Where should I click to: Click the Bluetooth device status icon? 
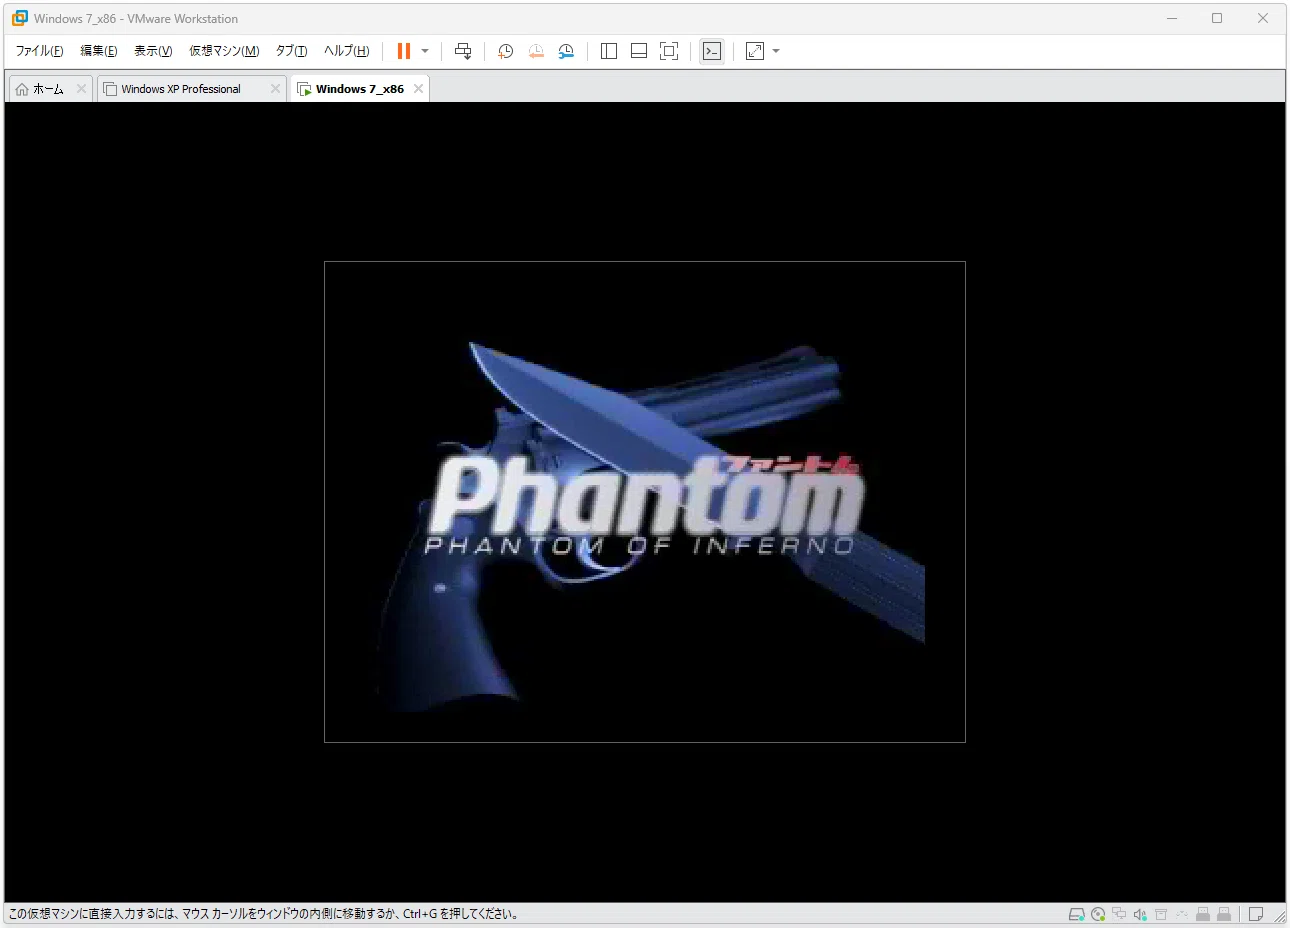[x=1182, y=914]
